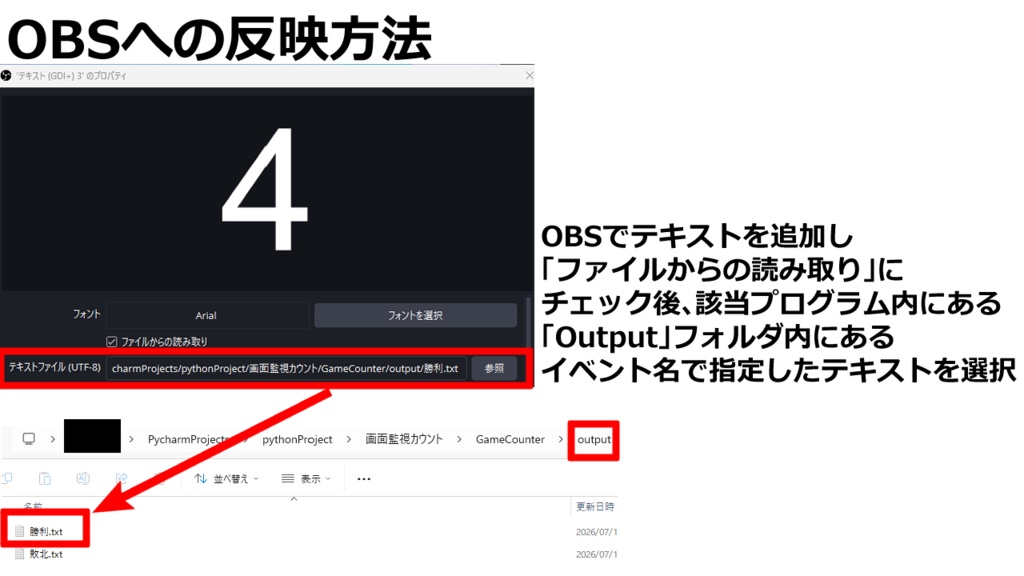Click the Share icon in Explorer toolbar
The height and width of the screenshot is (576, 1024).
tap(121, 479)
